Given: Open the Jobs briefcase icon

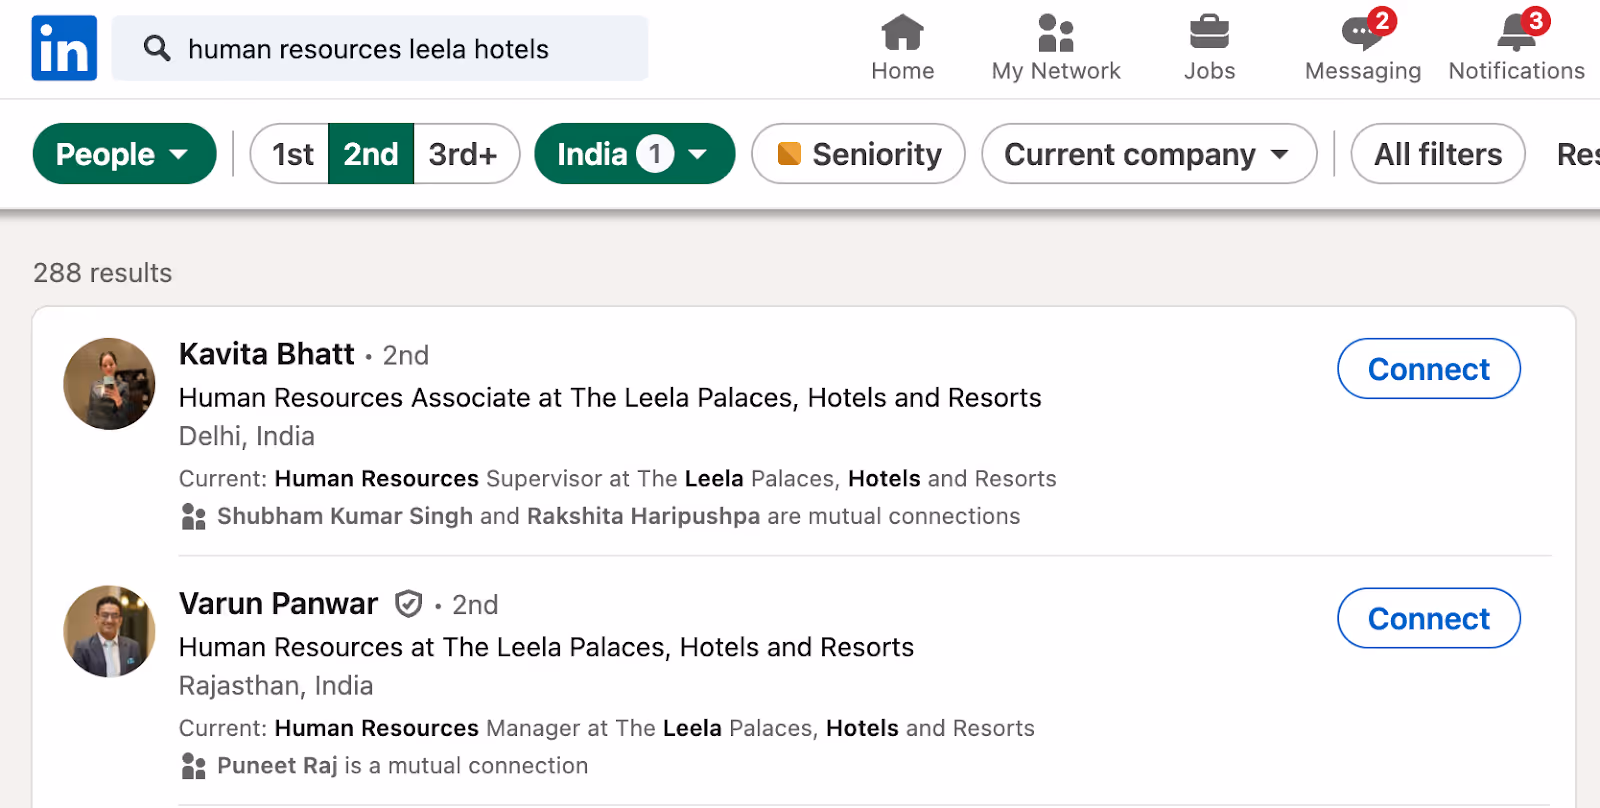Looking at the screenshot, I should tap(1209, 33).
